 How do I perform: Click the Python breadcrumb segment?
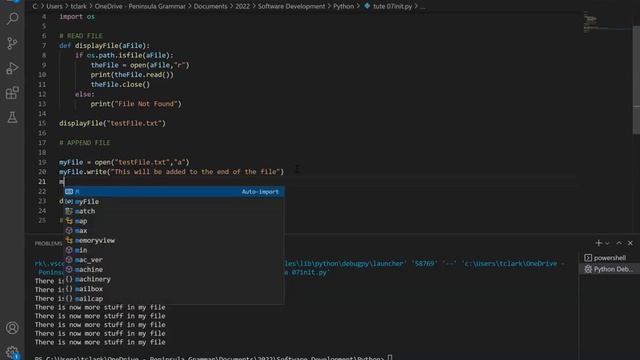pyautogui.click(x=343, y=6)
